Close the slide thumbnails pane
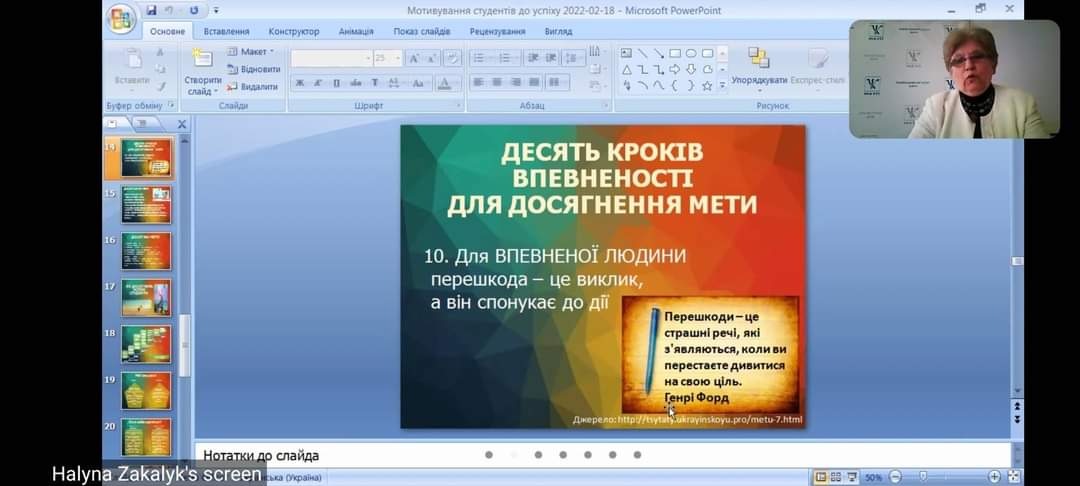Viewport: 1080px width, 486px height. 182,124
